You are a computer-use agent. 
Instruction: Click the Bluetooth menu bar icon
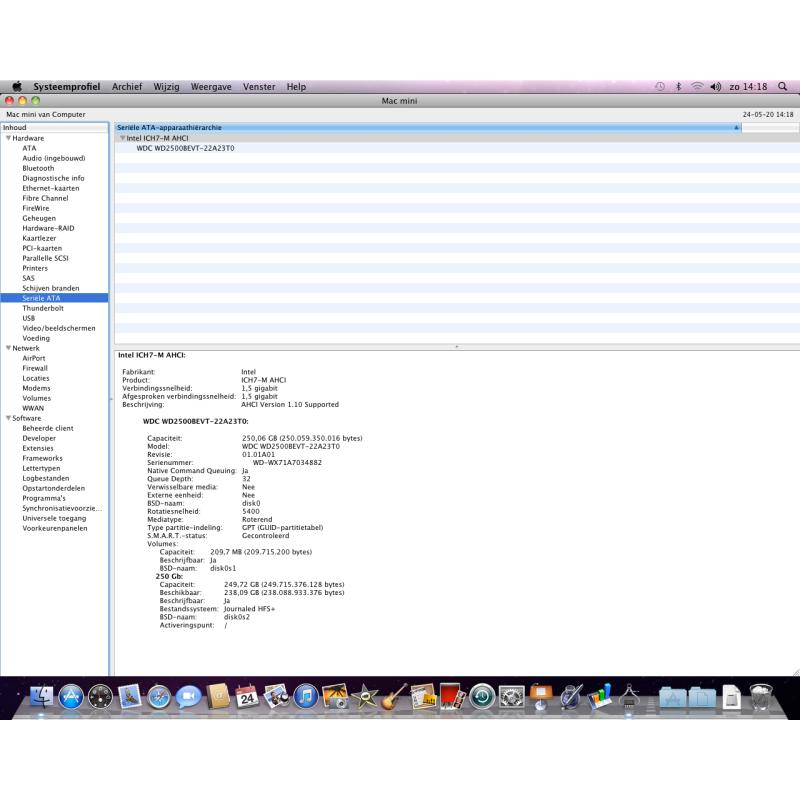click(679, 86)
